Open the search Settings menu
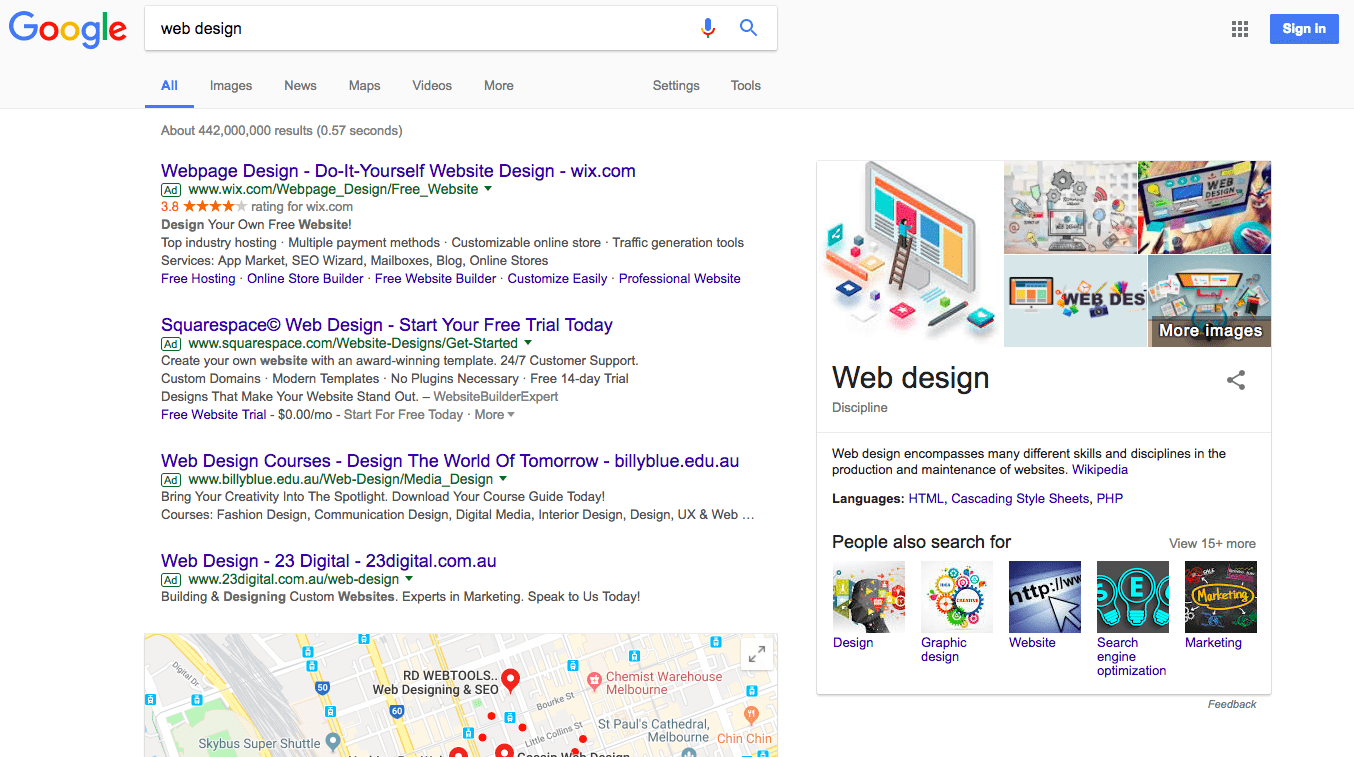 click(676, 86)
